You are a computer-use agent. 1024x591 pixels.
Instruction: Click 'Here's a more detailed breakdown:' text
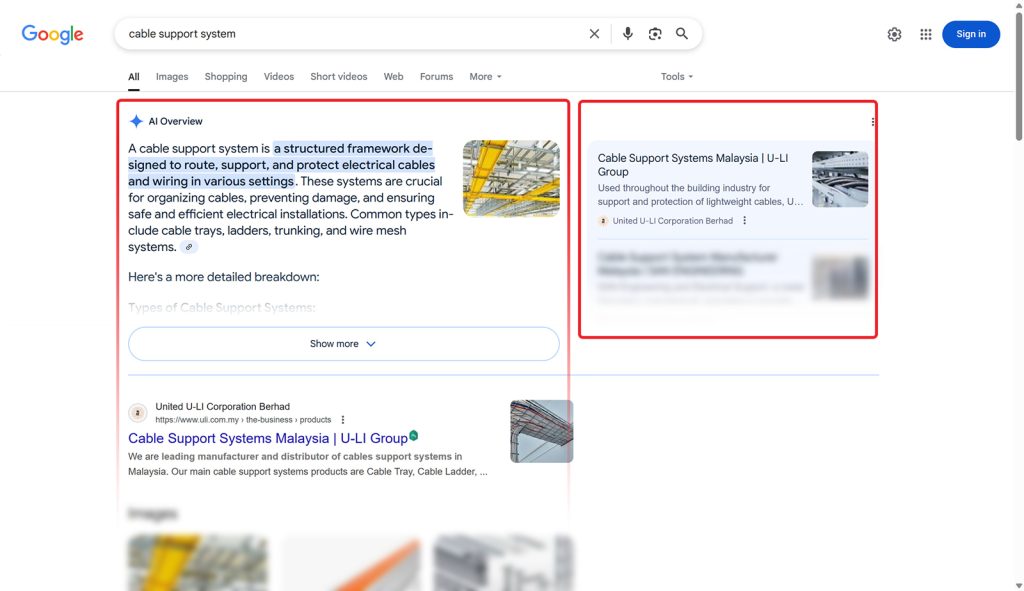224,277
